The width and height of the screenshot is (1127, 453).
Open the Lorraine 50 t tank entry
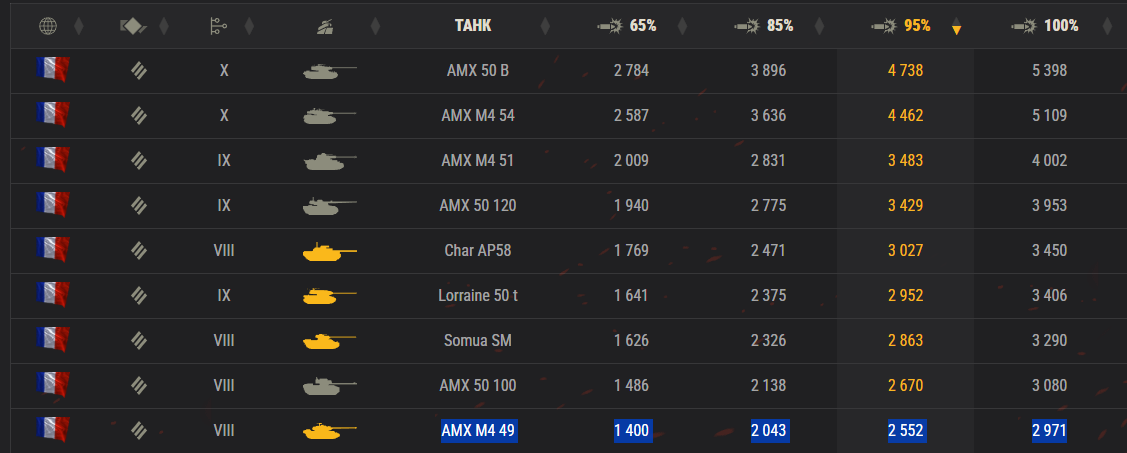point(478,296)
